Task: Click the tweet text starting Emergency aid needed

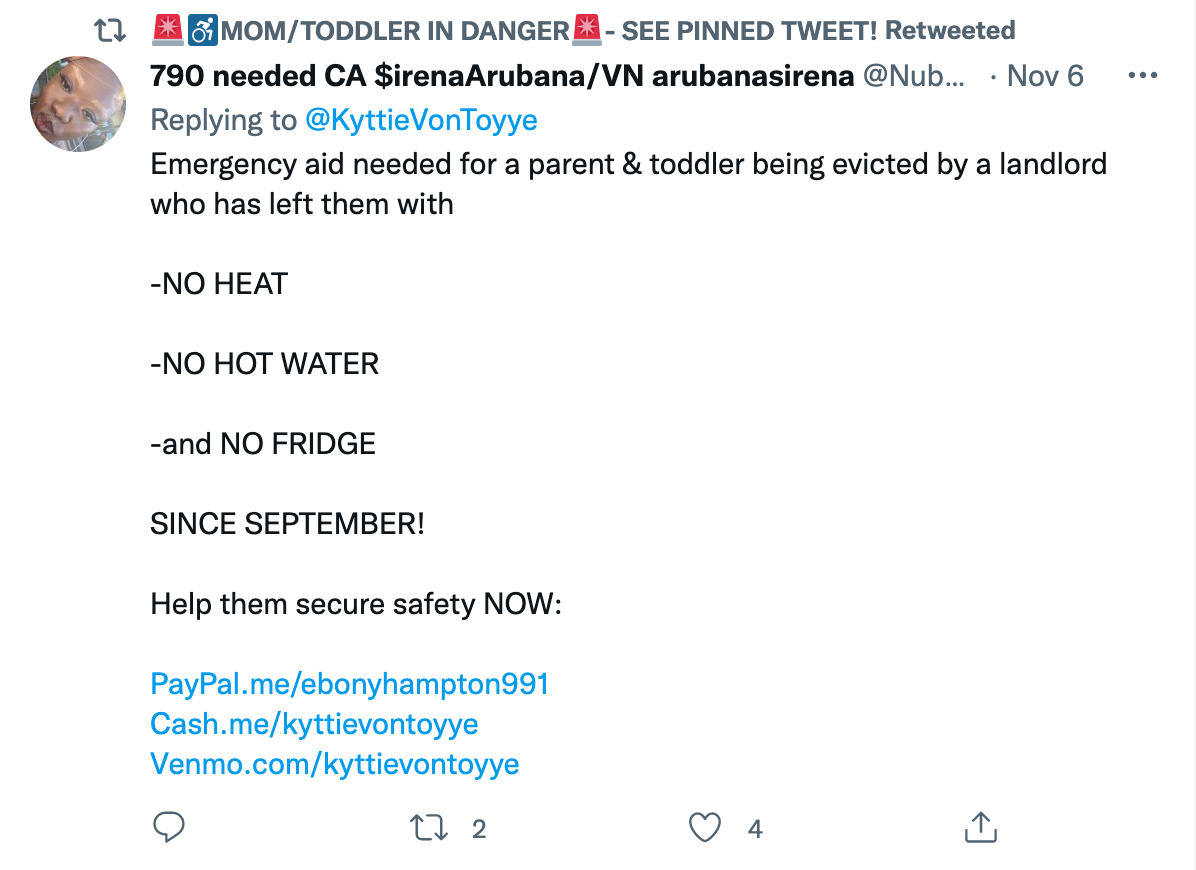Action: click(628, 184)
